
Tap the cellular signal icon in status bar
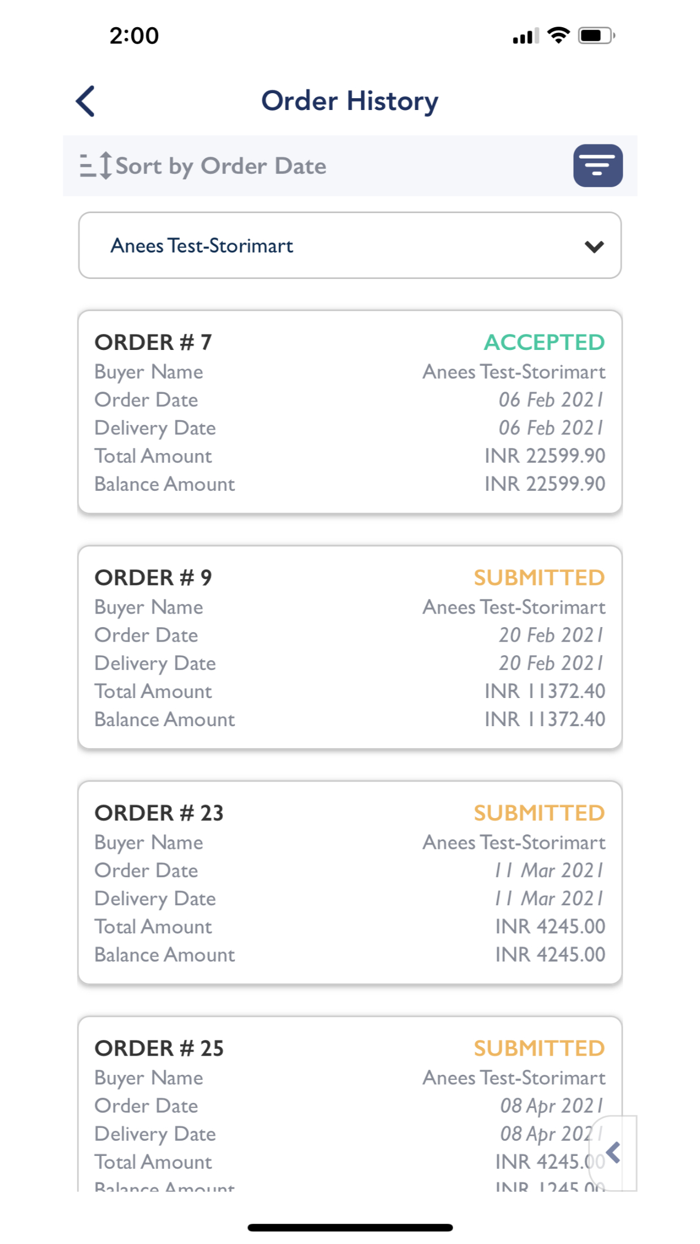point(523,34)
